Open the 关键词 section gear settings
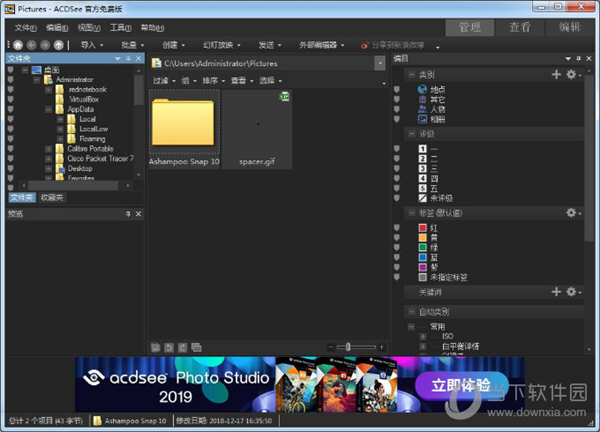 tap(573, 292)
